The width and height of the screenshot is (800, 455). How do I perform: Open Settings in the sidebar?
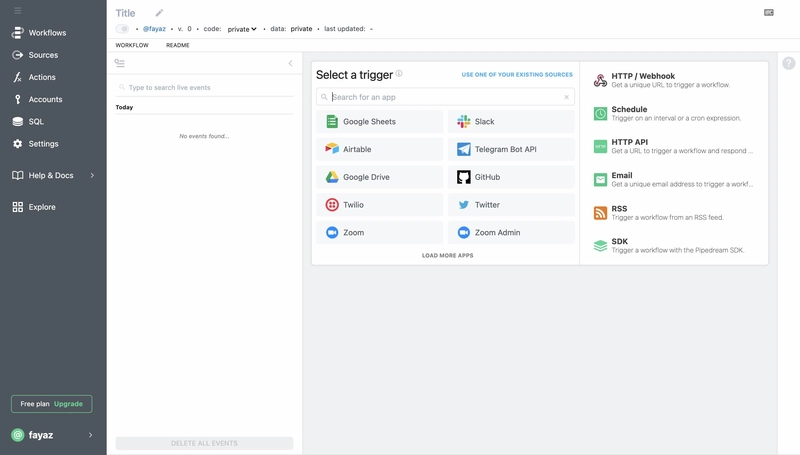click(x=35, y=144)
